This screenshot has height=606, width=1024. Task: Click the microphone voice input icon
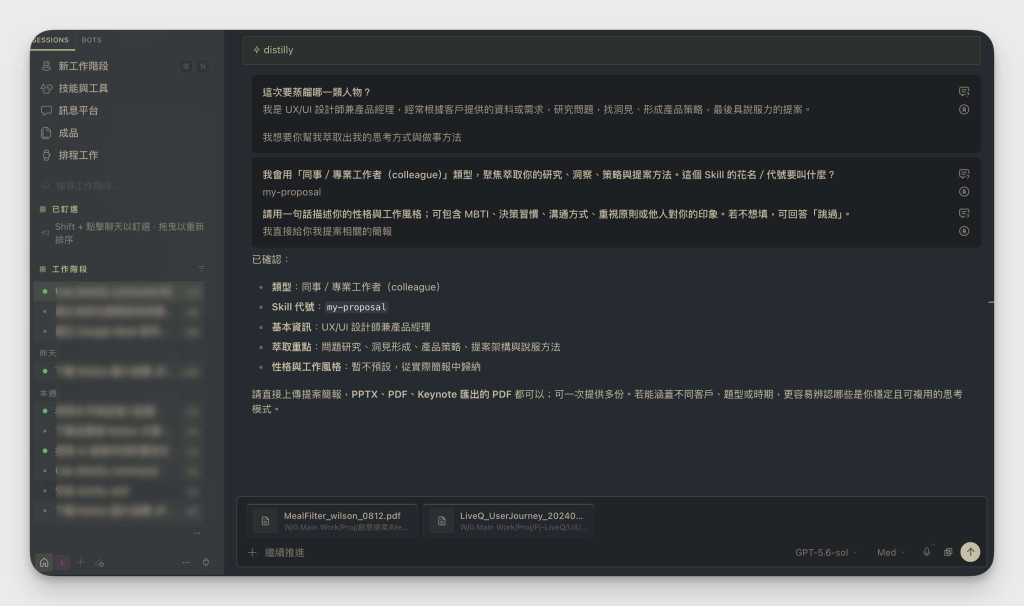pos(927,552)
